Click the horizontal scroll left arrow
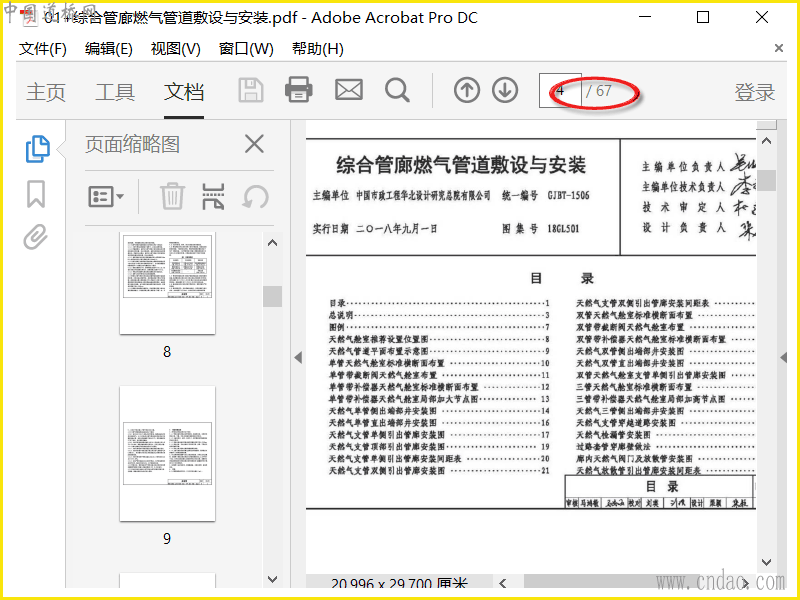This screenshot has height=600, width=800. coord(503,583)
